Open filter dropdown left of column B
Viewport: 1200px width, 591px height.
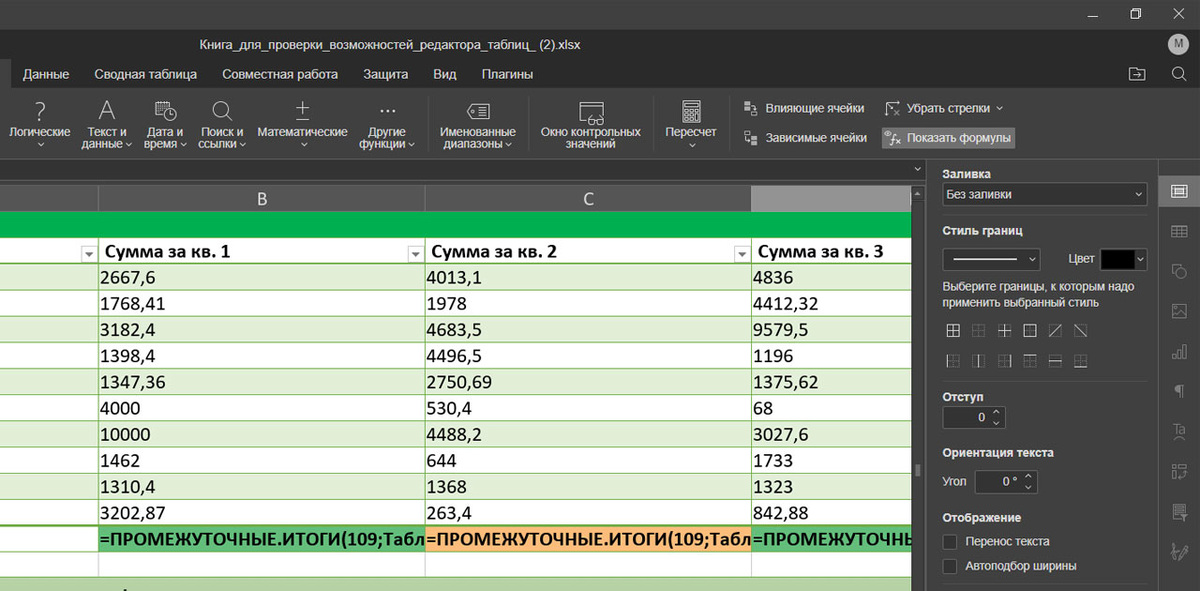[88, 254]
